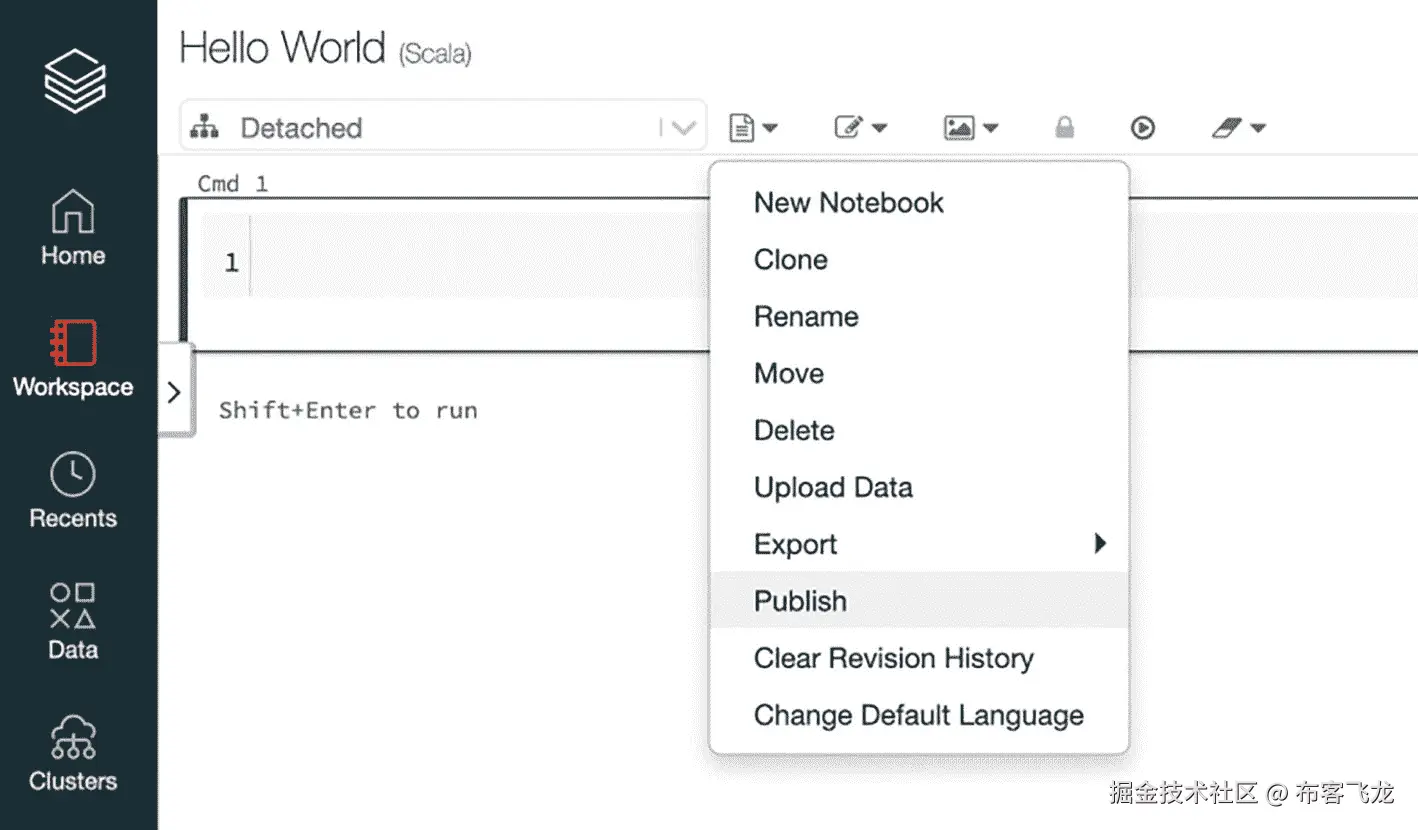
Task: Open the View image dropdown
Action: click(x=971, y=127)
